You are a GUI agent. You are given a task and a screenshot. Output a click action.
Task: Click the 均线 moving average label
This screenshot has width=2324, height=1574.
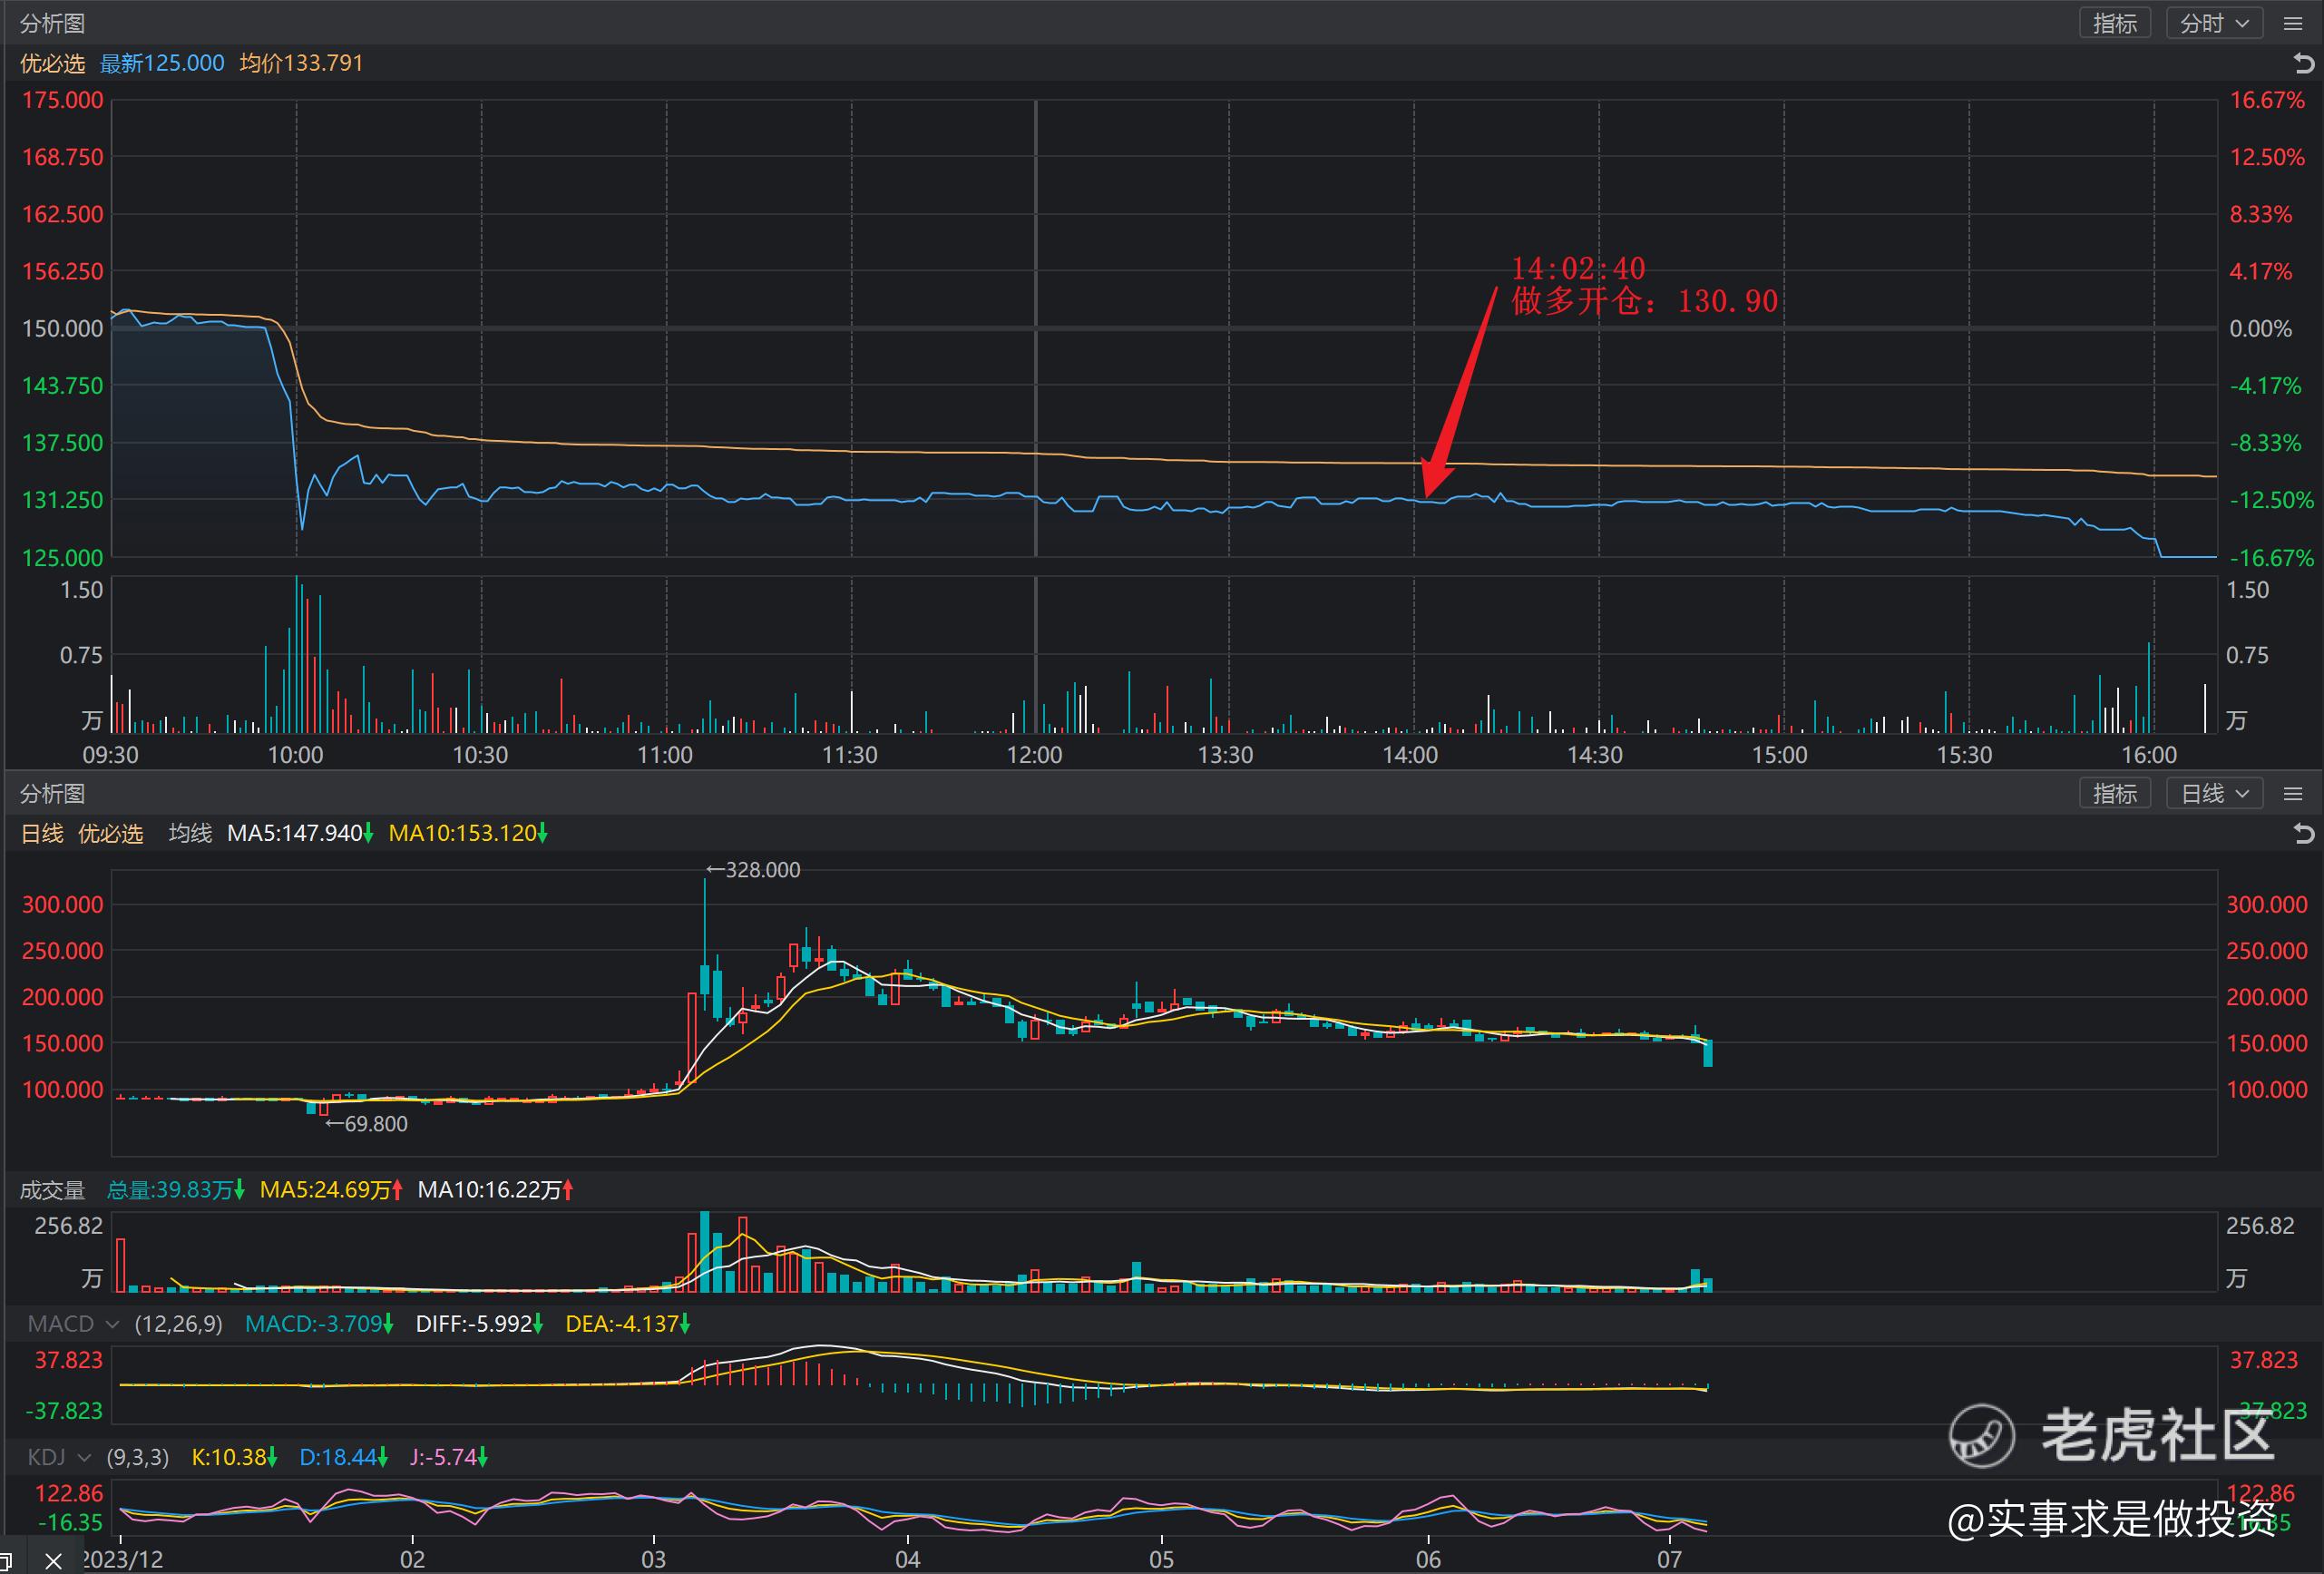190,834
